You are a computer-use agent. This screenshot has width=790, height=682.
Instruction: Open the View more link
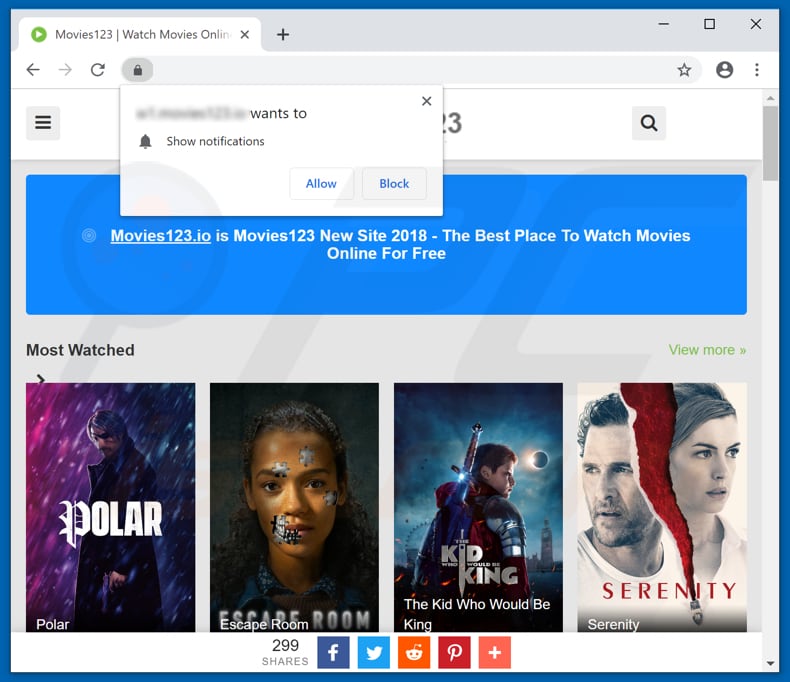pyautogui.click(x=707, y=350)
